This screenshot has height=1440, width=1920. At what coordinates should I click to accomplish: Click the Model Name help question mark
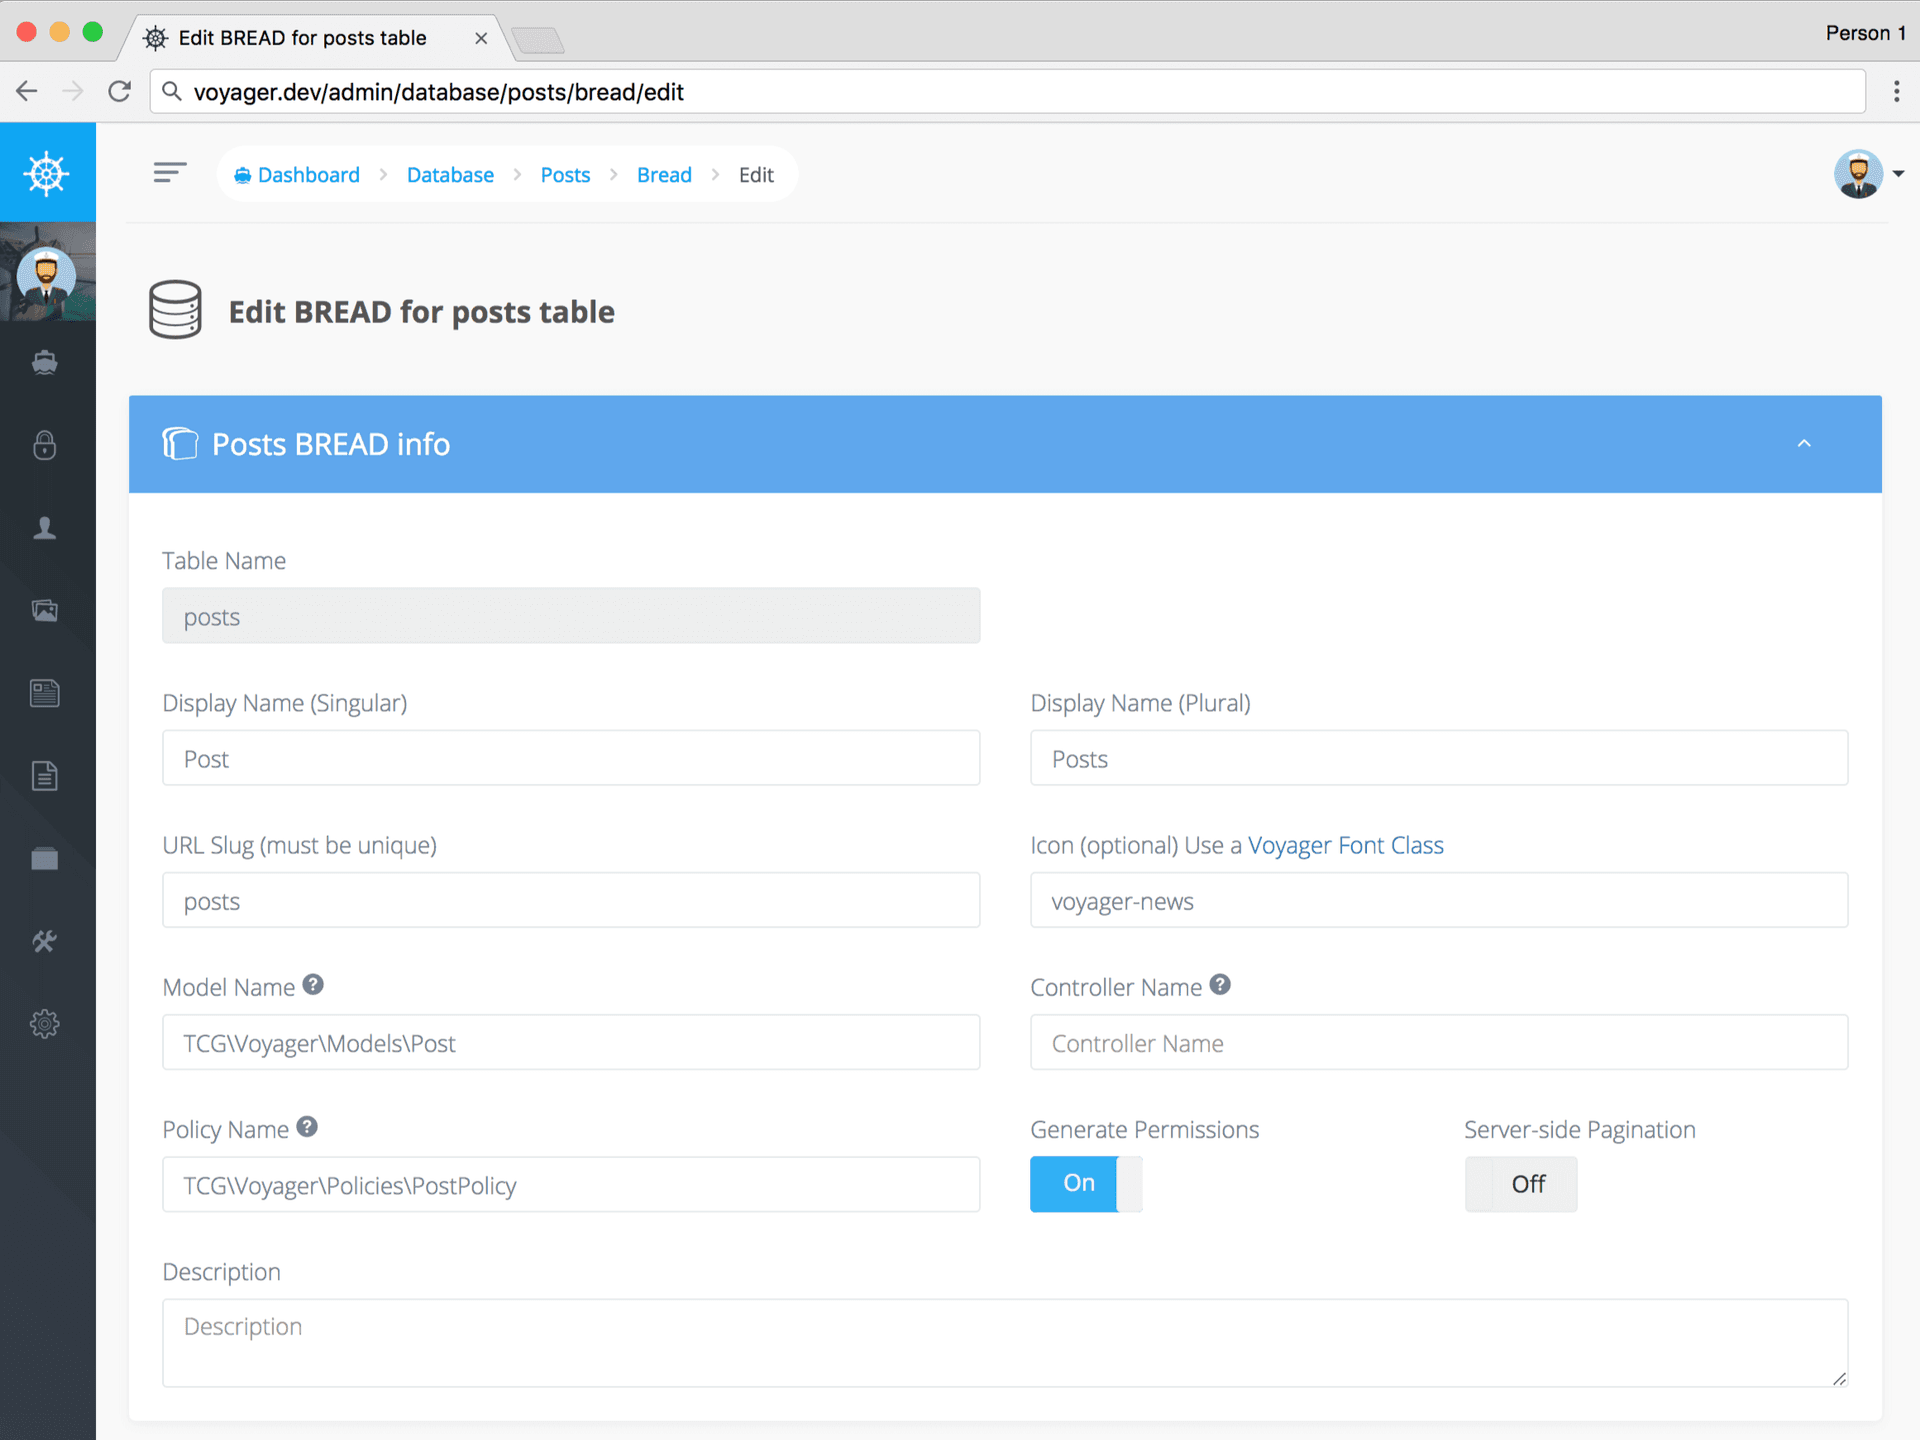click(x=313, y=983)
